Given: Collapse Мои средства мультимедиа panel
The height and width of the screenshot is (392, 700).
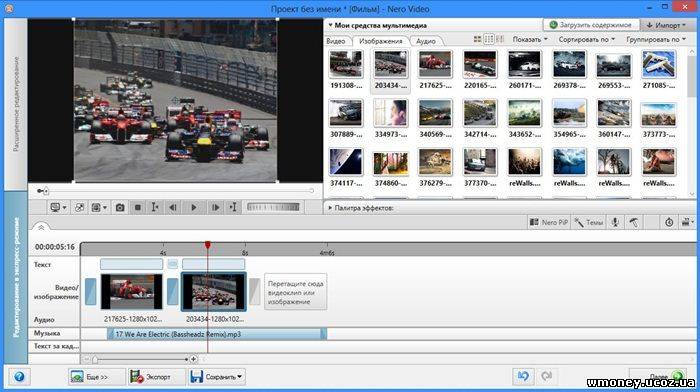Looking at the screenshot, I should (x=331, y=25).
